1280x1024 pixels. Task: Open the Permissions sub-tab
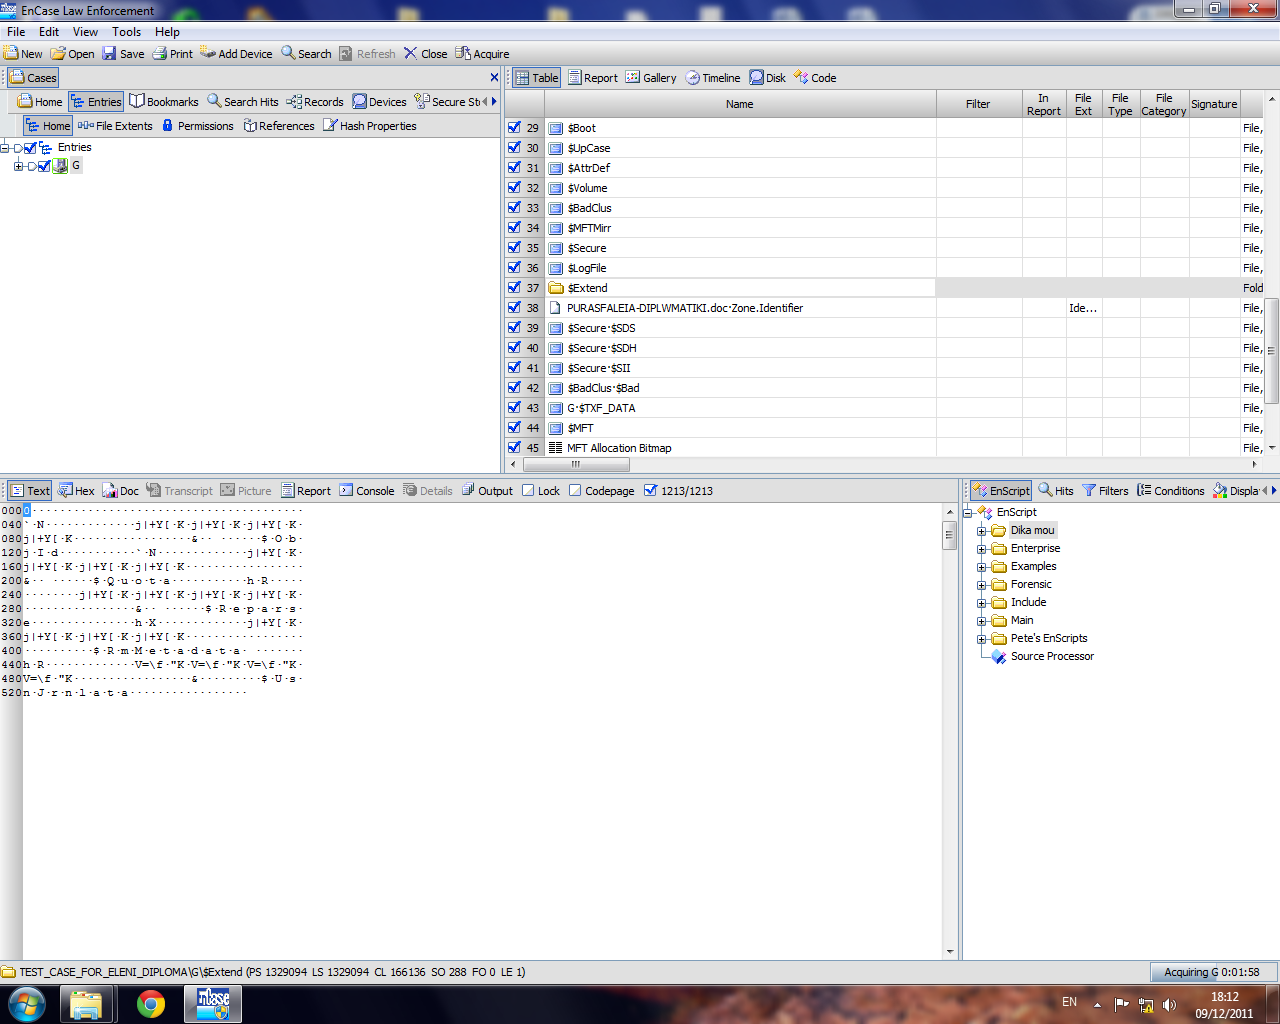(x=197, y=126)
